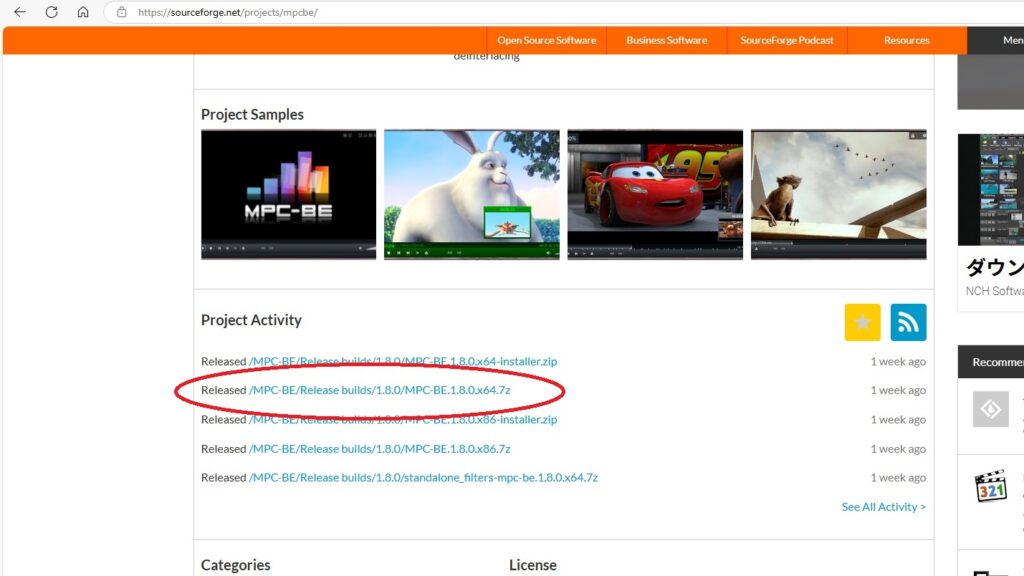Open the browser home page icon

(83, 12)
